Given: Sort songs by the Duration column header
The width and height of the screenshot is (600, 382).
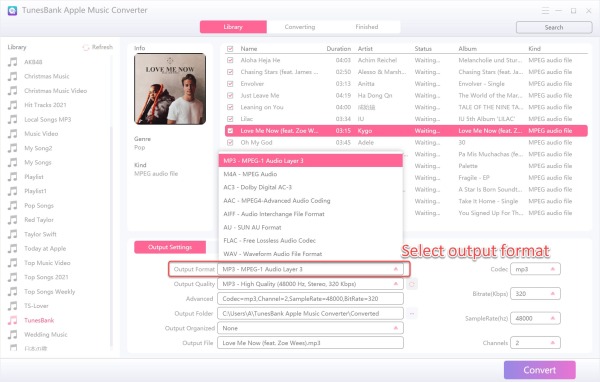Looking at the screenshot, I should coord(339,49).
